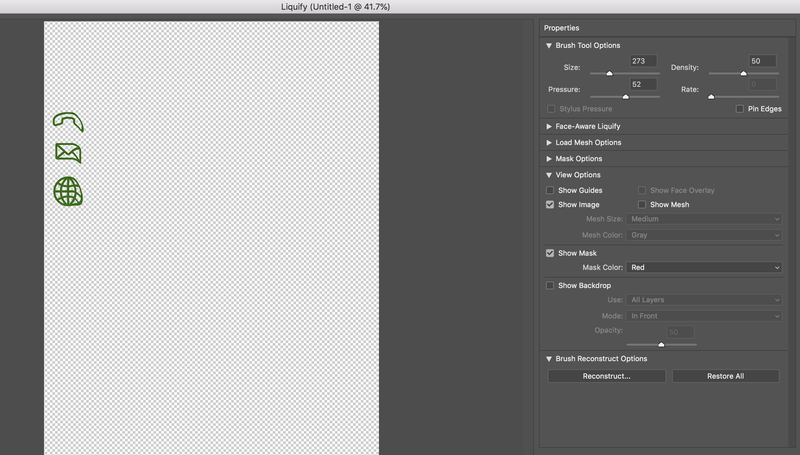Click the Density value field showing 50

pyautogui.click(x=762, y=61)
